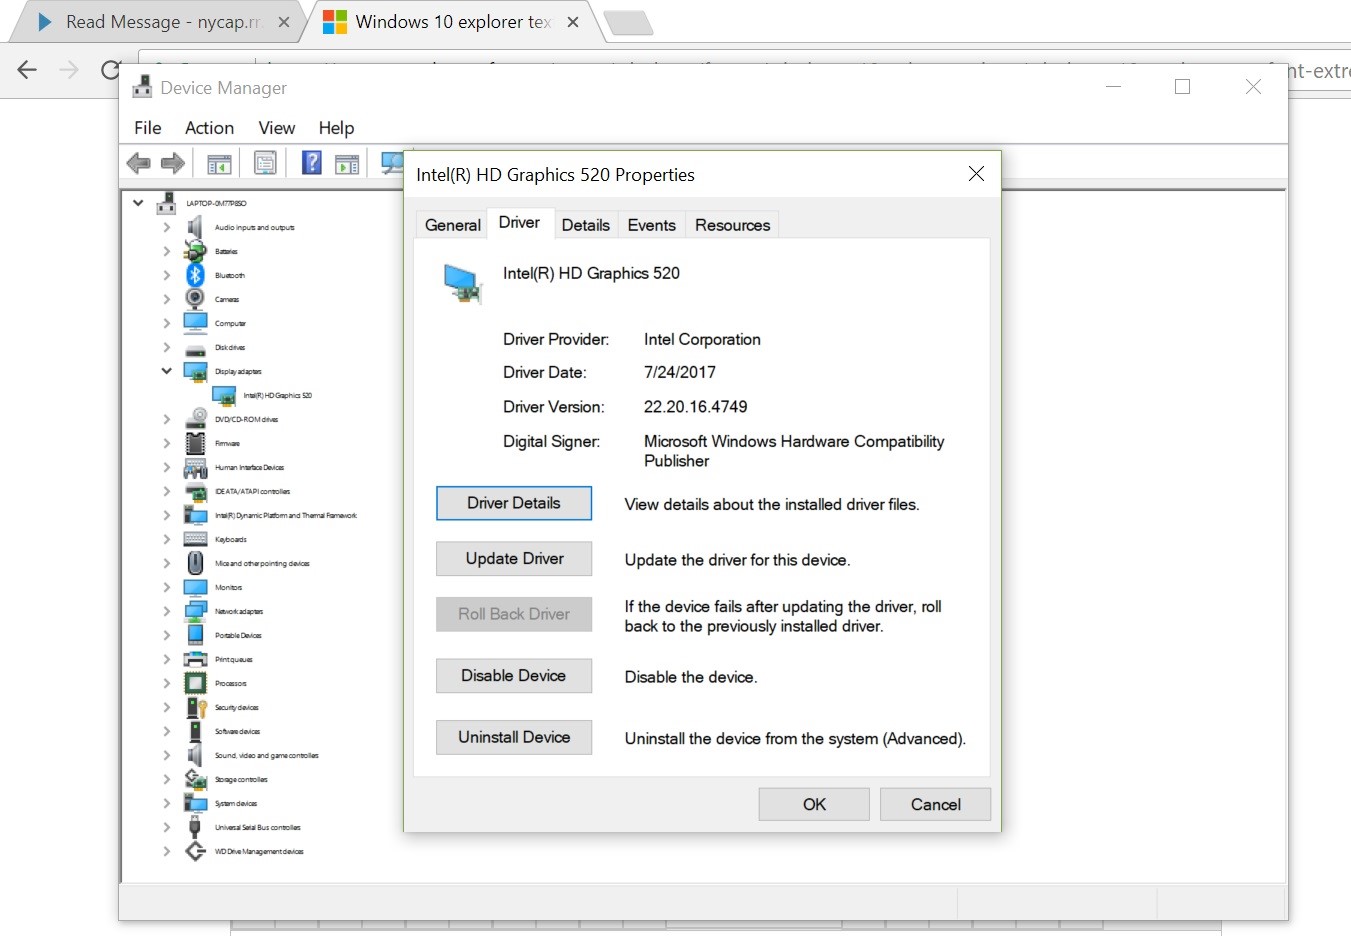Expand the Portable Devices node
The height and width of the screenshot is (936, 1351).
click(166, 635)
